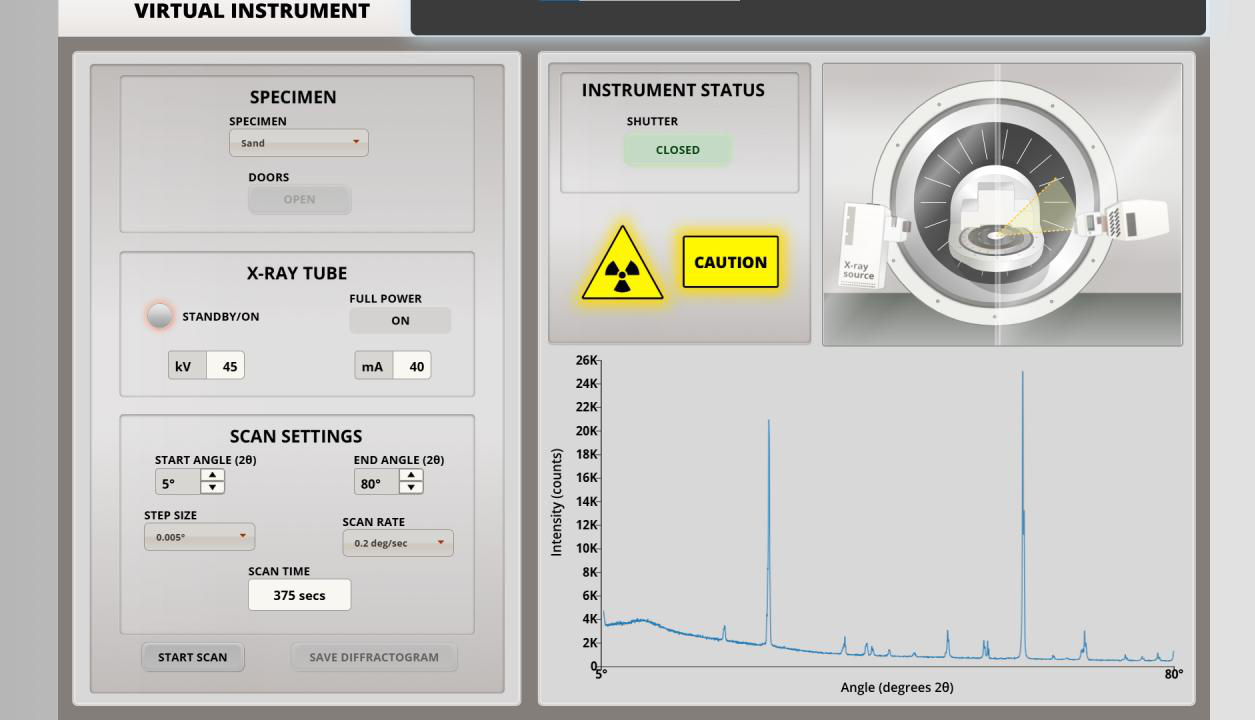This screenshot has height=720, width=1255.
Task: Click the SCAN SETTINGS heading
Action: tap(296, 437)
